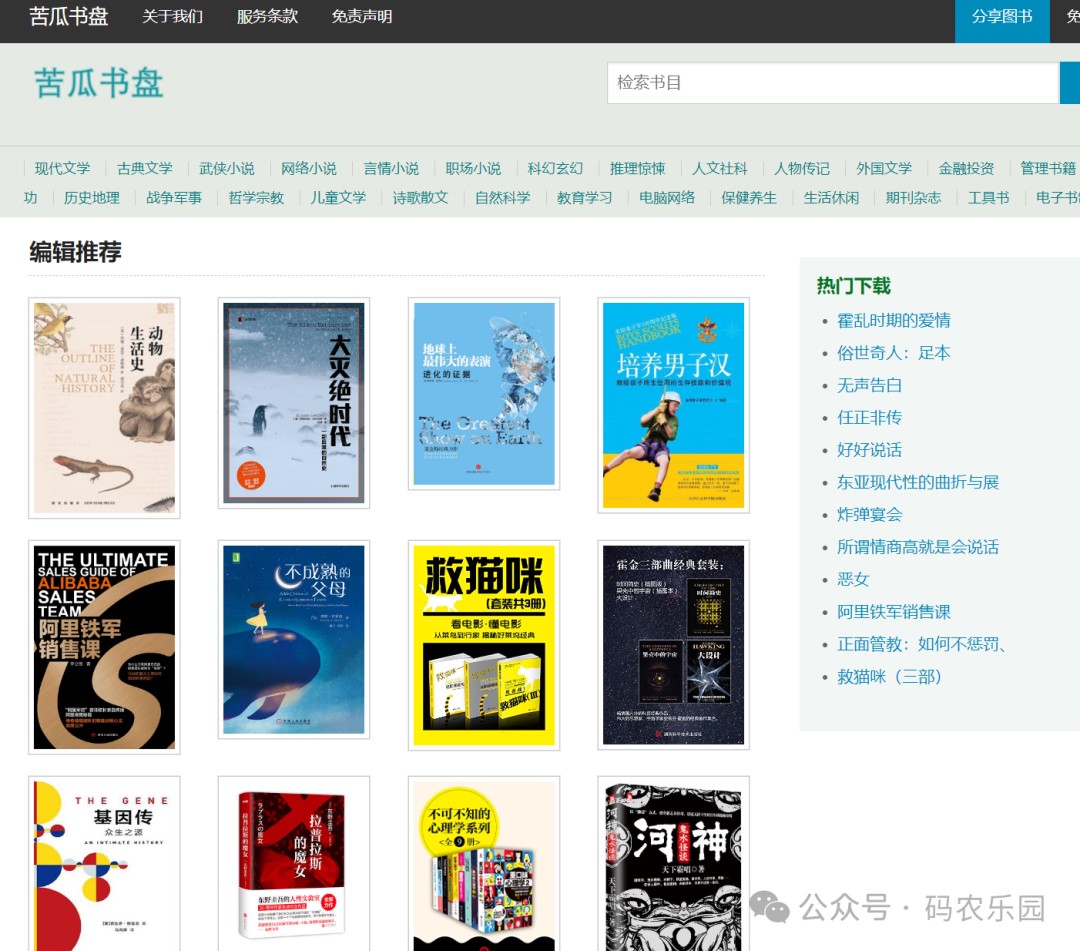The width and height of the screenshot is (1080, 951).
Task: Select the 诗歌散文 category
Action: point(420,198)
